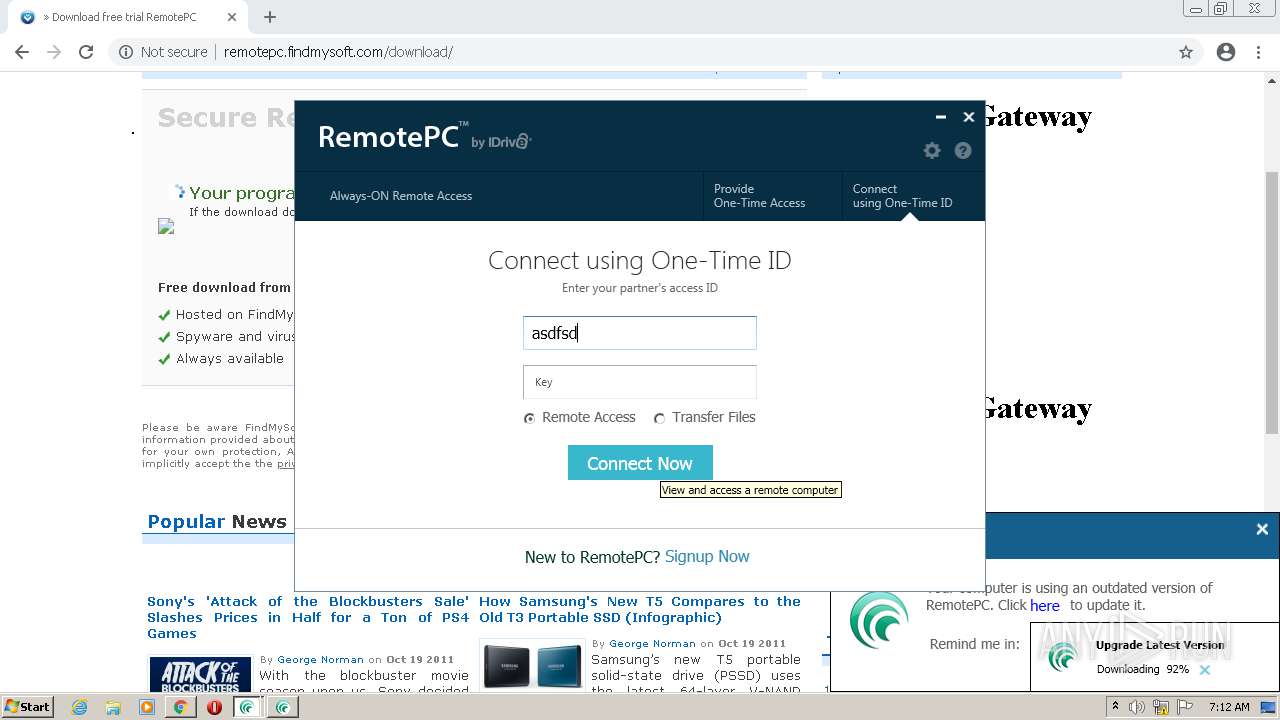Click the partner's access ID field
The width and height of the screenshot is (1280, 720).
coord(640,333)
